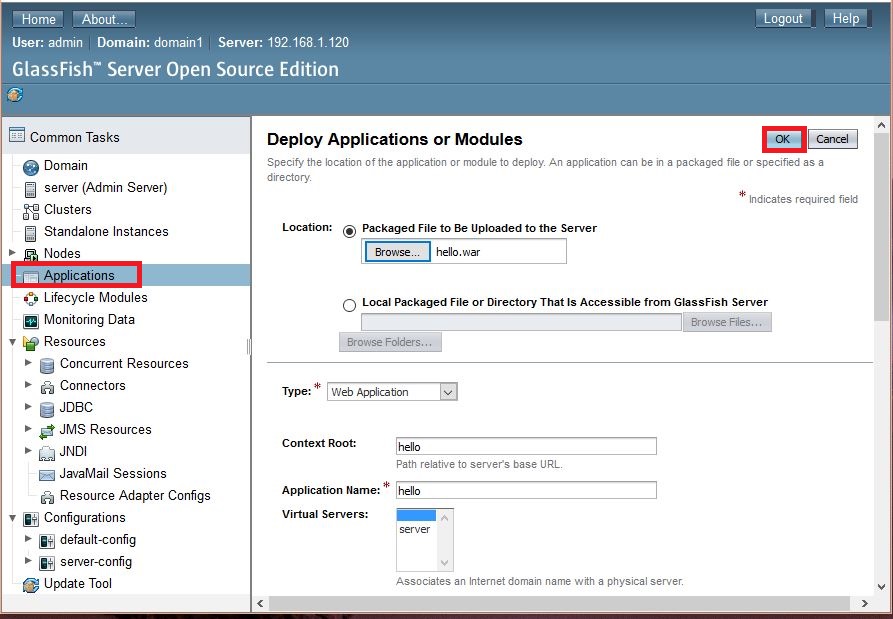893x619 pixels.
Task: Click the Standalone Instances icon
Action: (x=31, y=233)
